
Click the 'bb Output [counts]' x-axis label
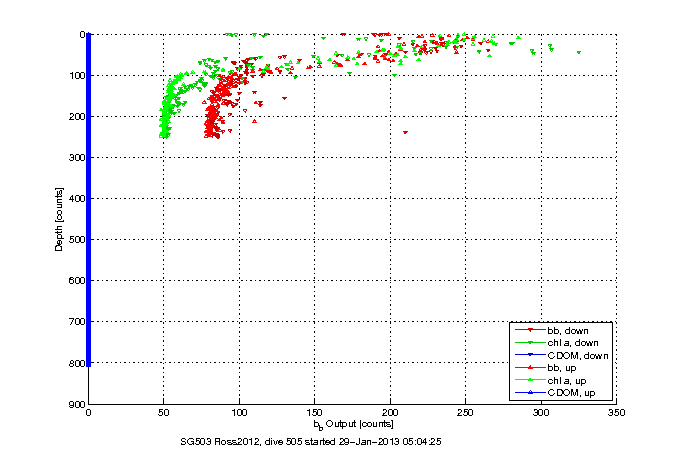353,424
